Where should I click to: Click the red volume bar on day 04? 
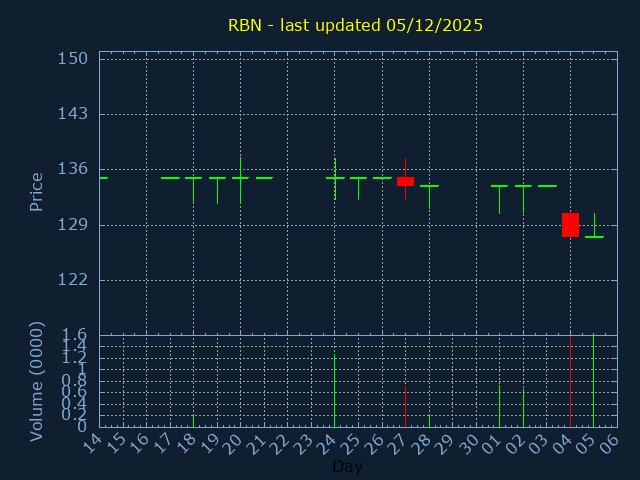570,382
